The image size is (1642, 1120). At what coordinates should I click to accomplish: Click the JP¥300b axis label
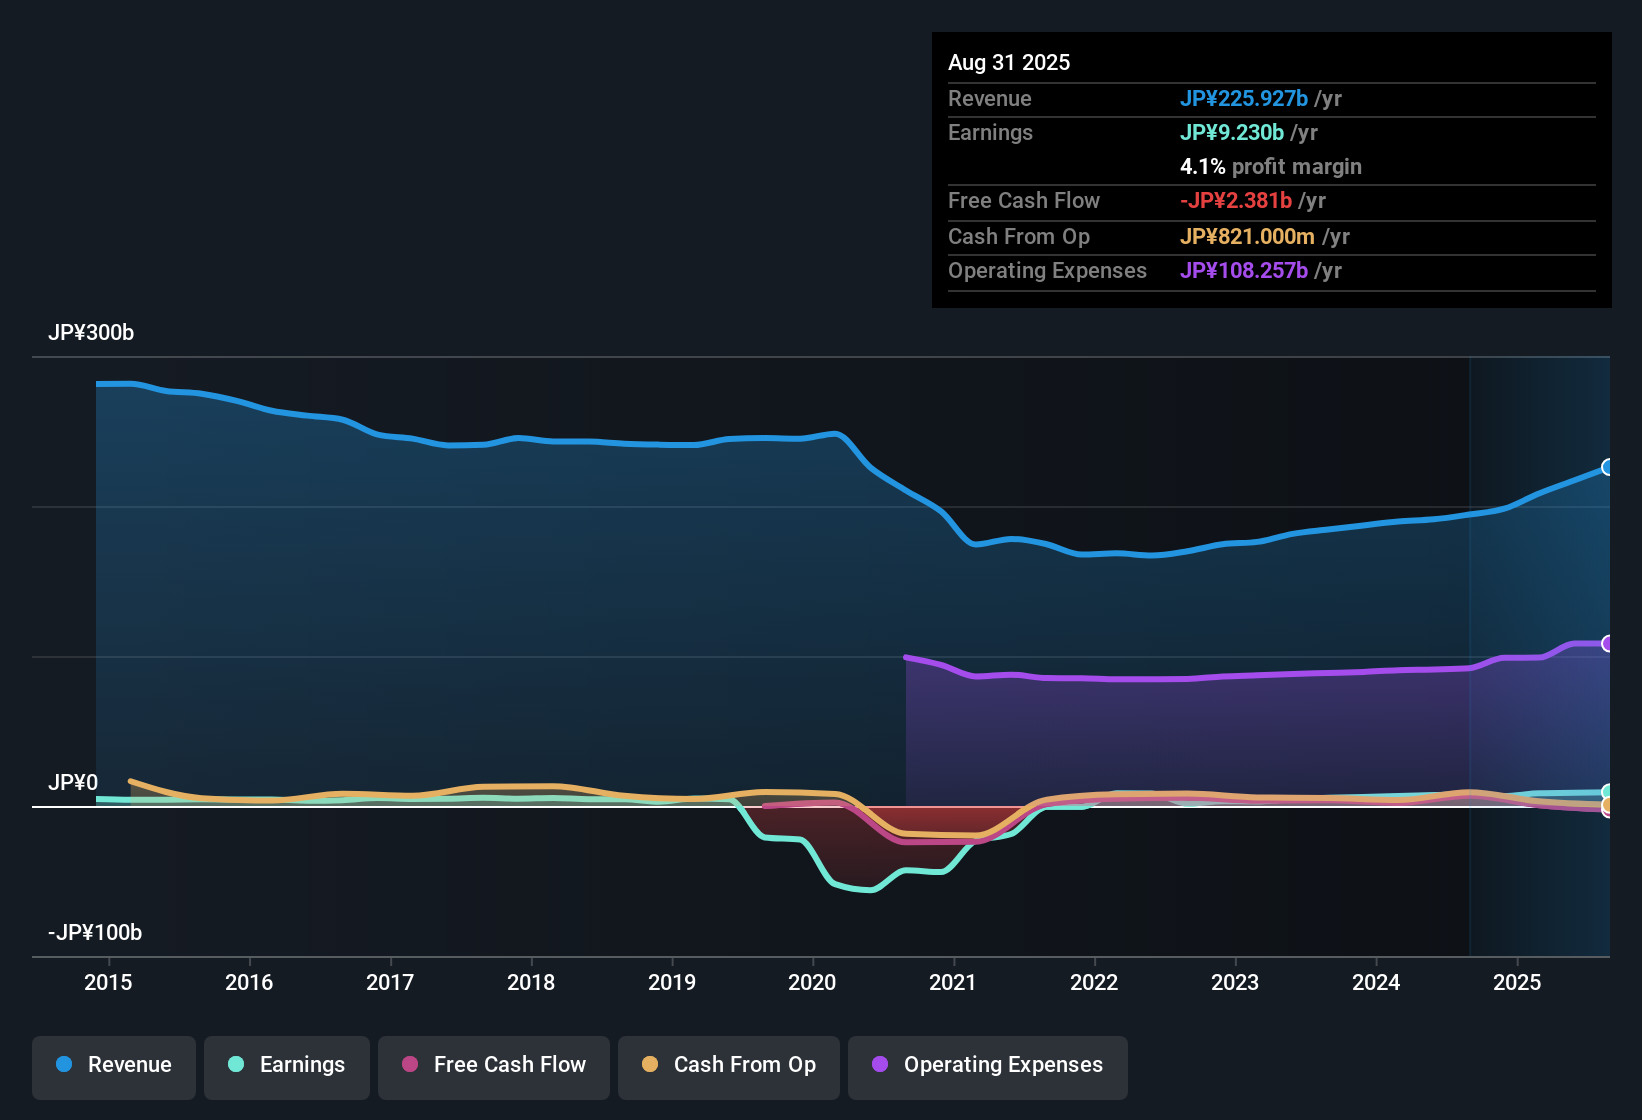point(91,333)
